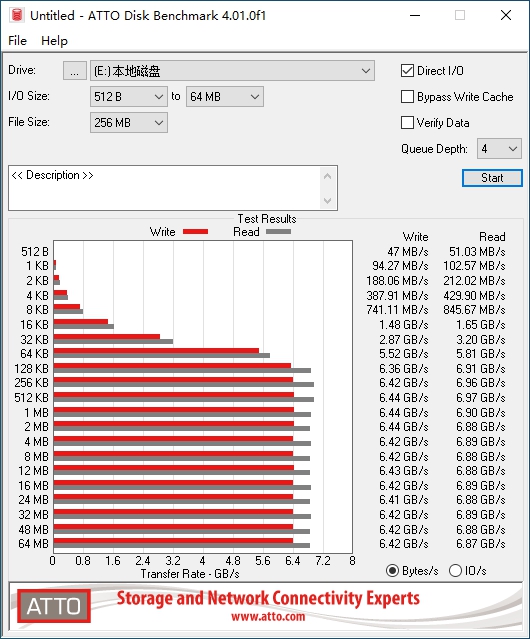Click the ATTO Disk Benchmark title bar icon
The image size is (530, 639).
click(17, 15)
